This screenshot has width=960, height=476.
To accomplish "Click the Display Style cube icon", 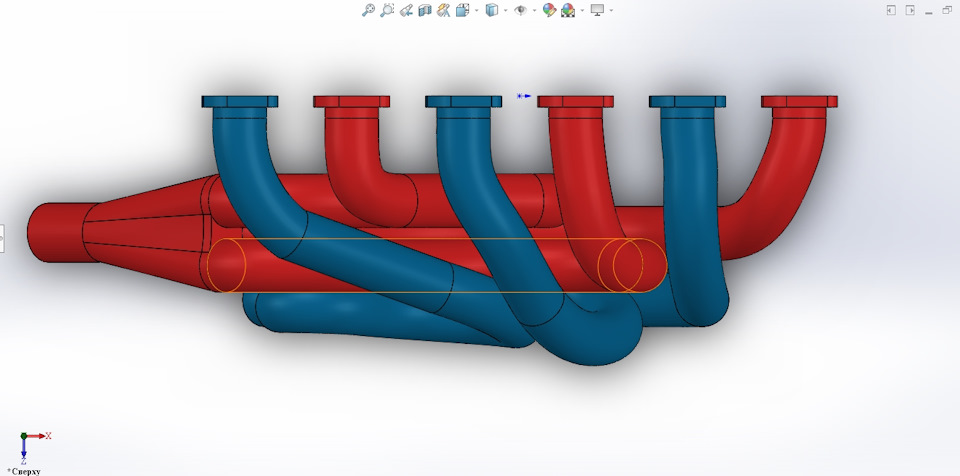I will pyautogui.click(x=492, y=10).
